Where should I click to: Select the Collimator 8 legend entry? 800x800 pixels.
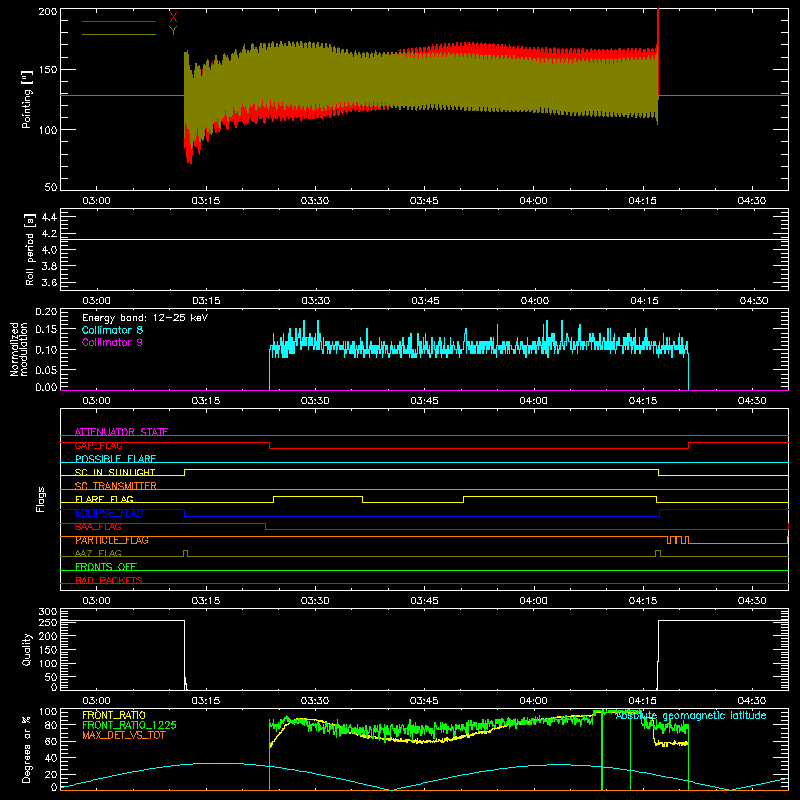112,330
